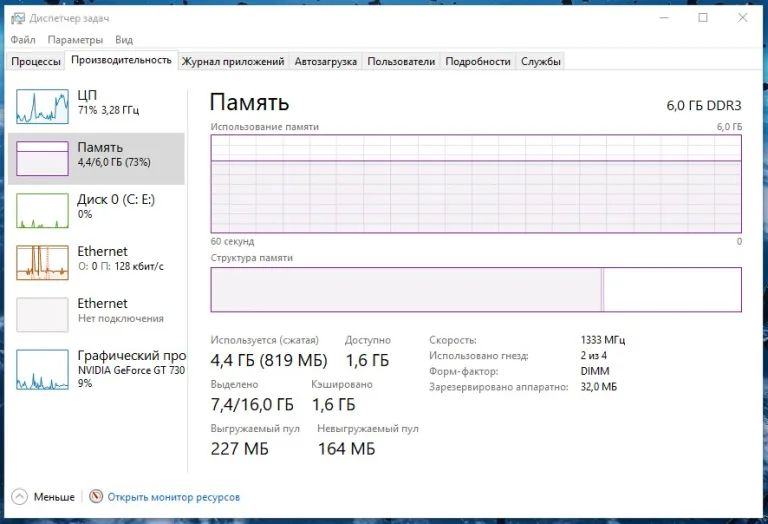Select the Диск 0 (C: E:) mini graph
768x524 pixels.
click(42, 211)
